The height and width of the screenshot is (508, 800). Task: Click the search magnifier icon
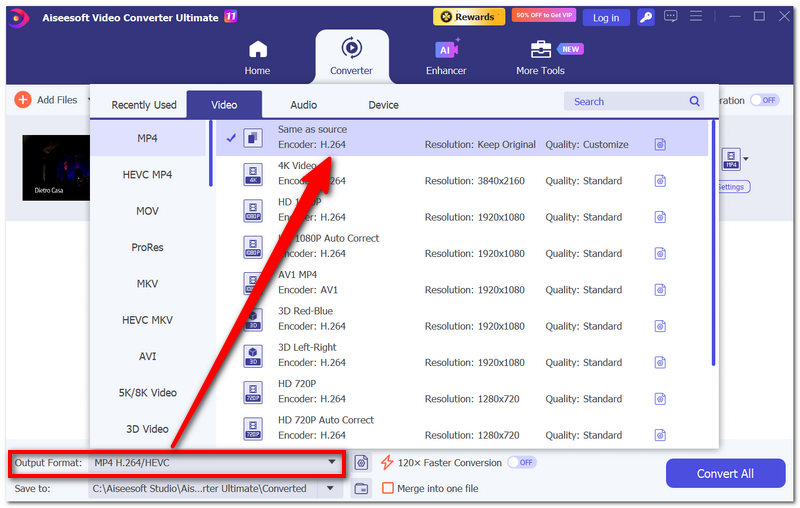(x=694, y=101)
